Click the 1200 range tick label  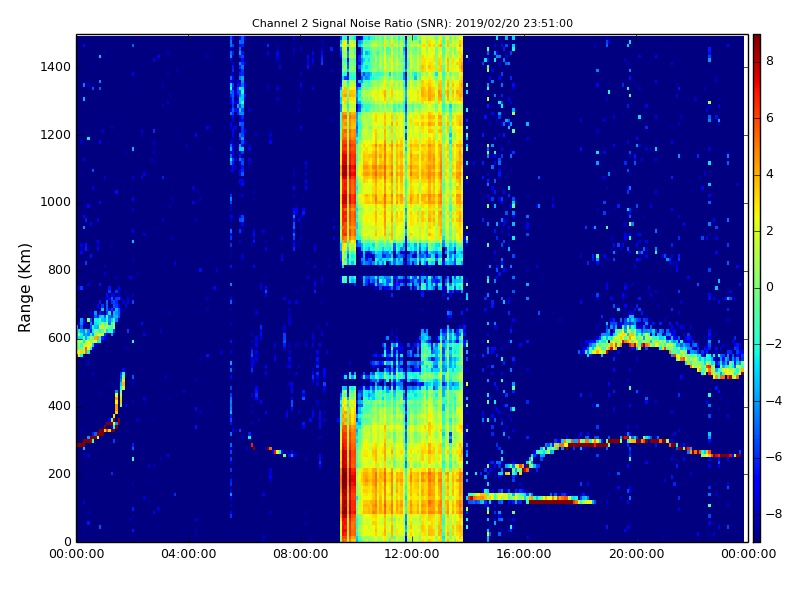(x=56, y=135)
